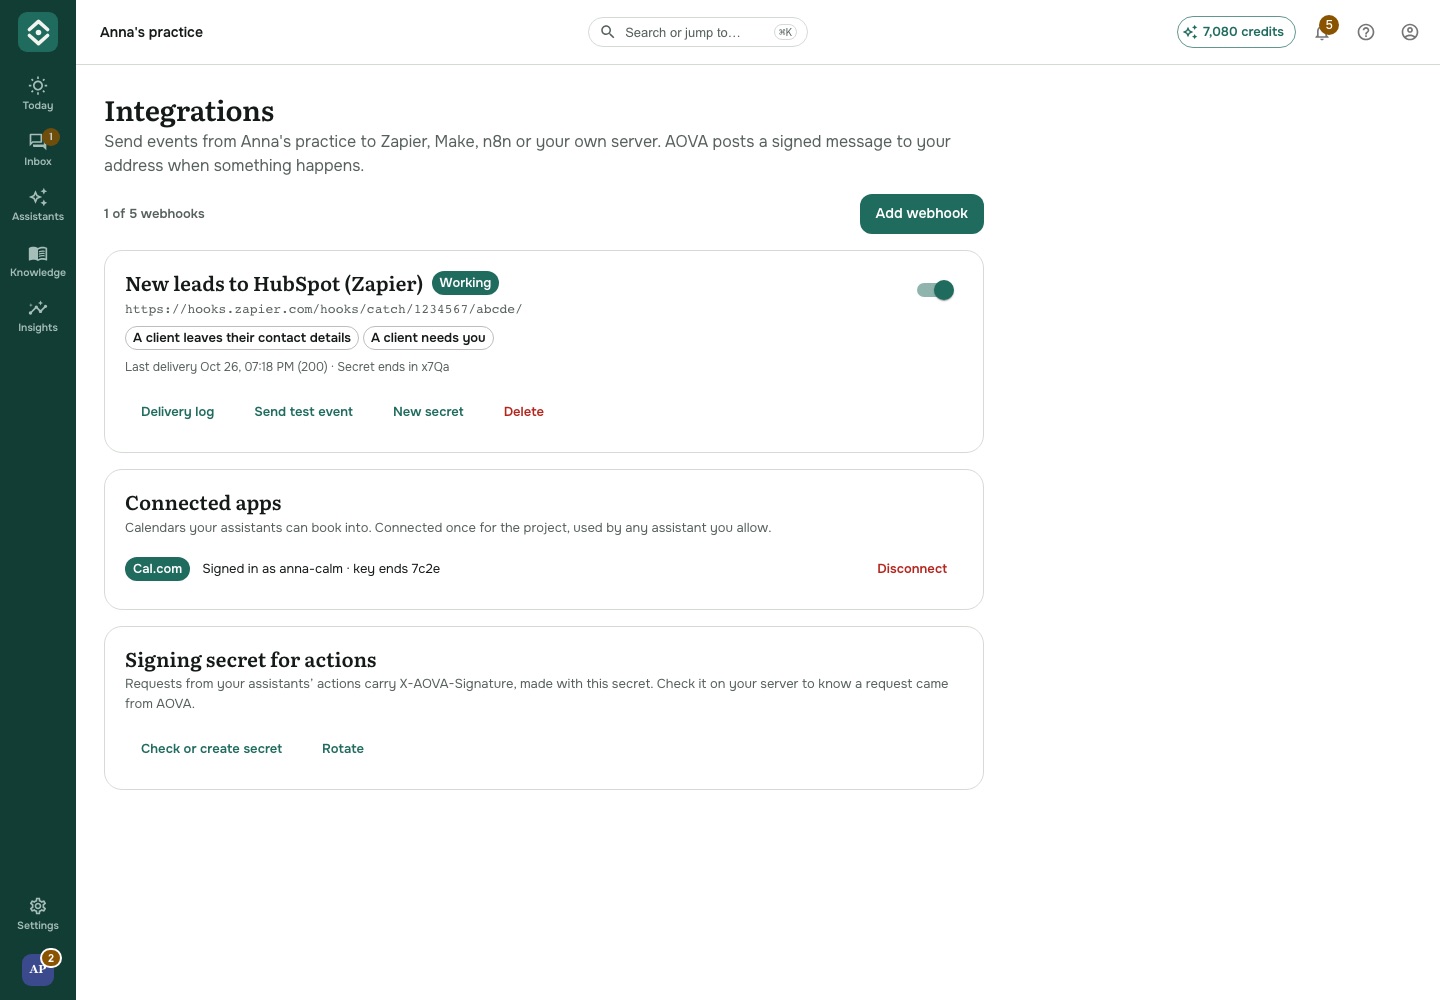
Task: Click the Working status badge
Action: coord(465,283)
